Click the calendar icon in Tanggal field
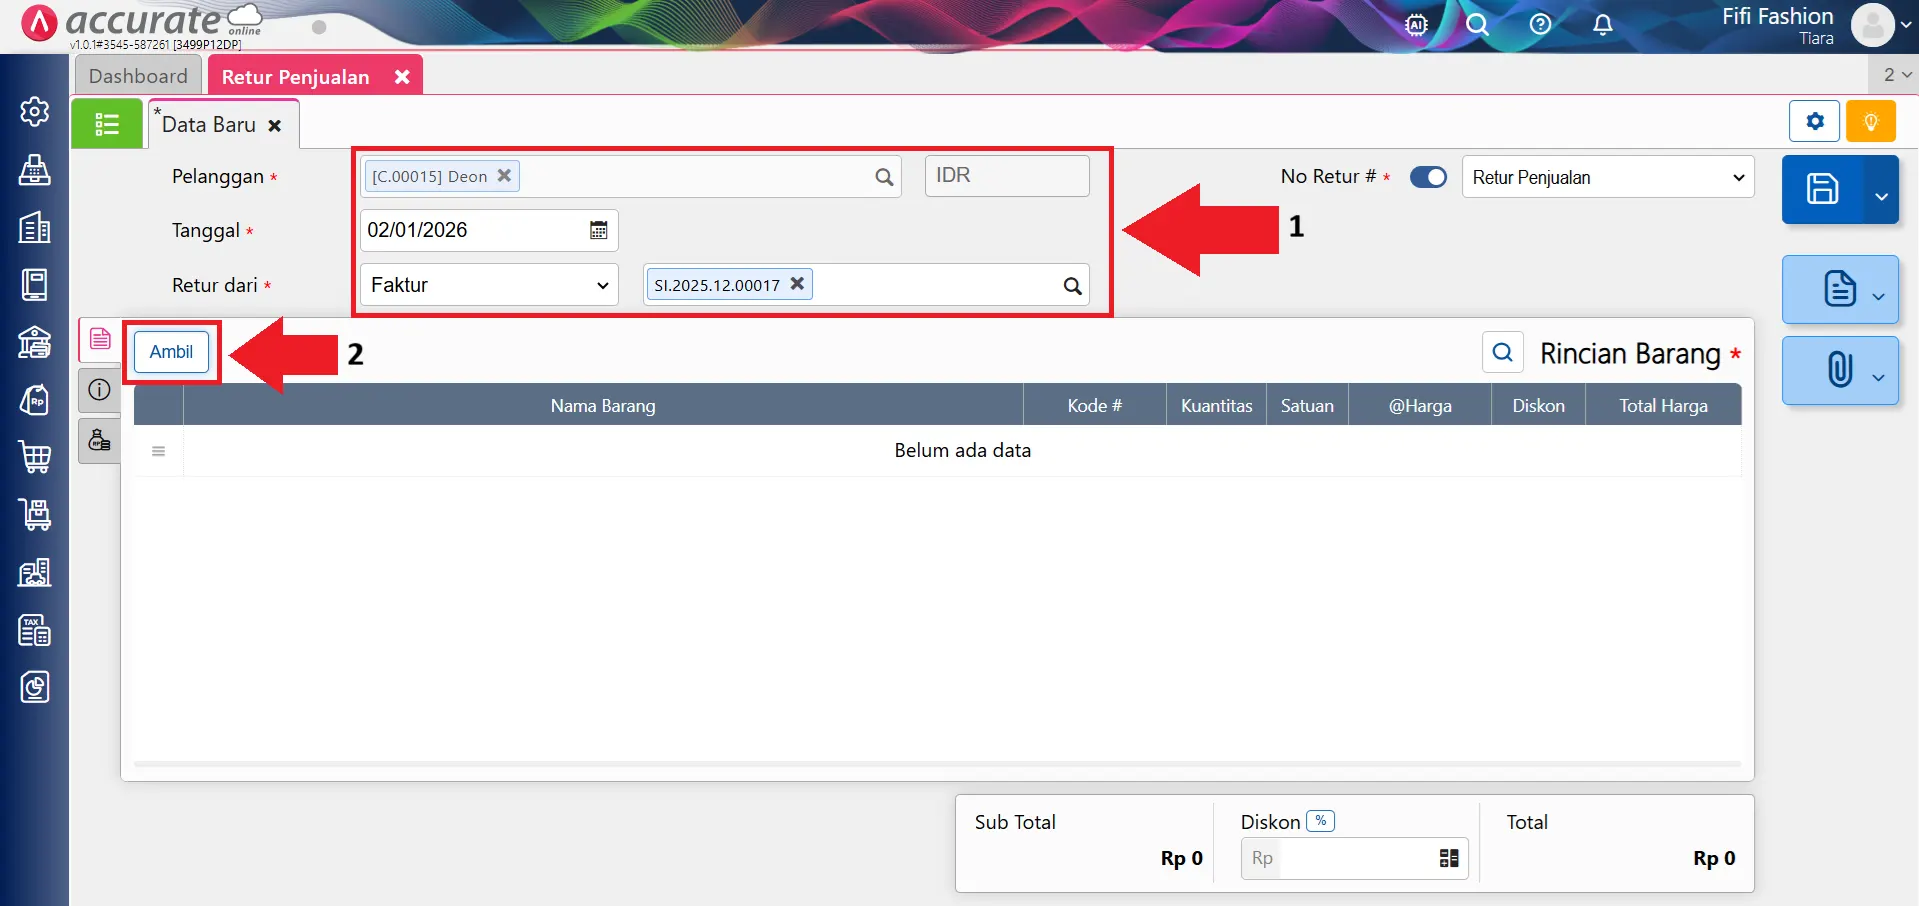The width and height of the screenshot is (1919, 906). (598, 231)
